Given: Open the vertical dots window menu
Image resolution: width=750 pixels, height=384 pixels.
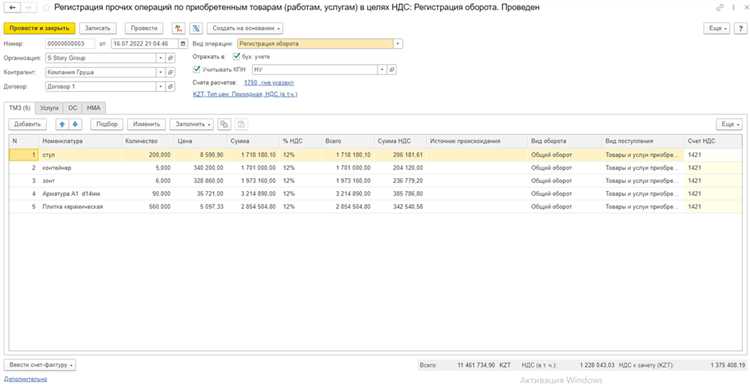Looking at the screenshot, I should tap(734, 8).
